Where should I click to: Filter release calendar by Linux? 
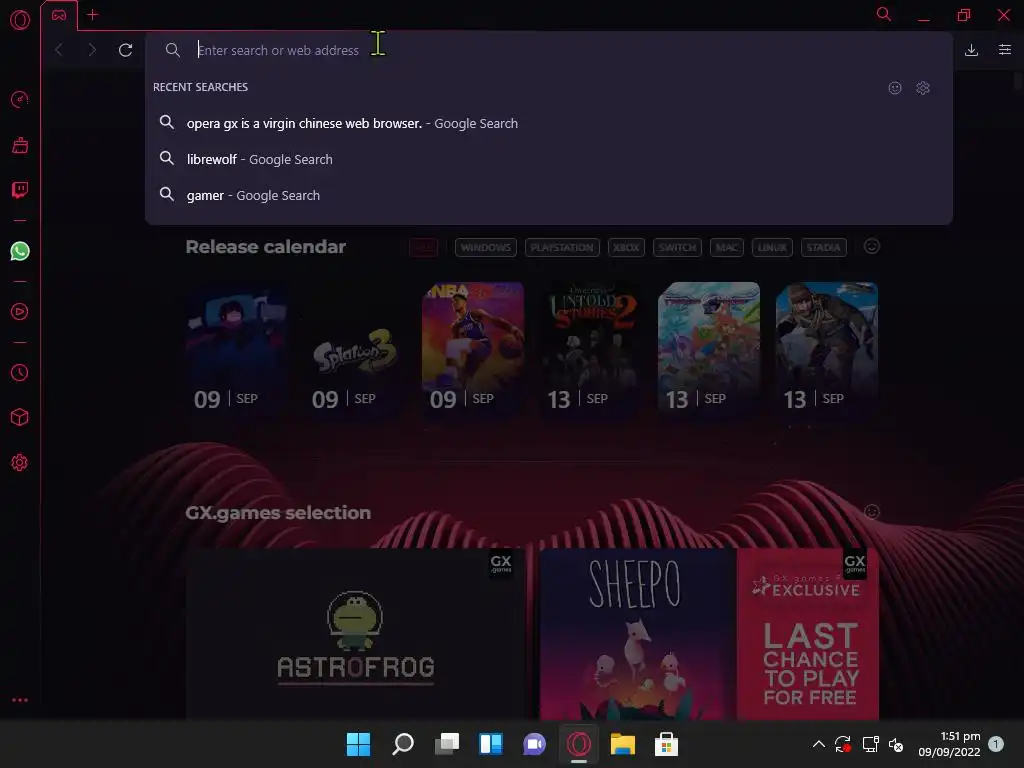(x=773, y=248)
